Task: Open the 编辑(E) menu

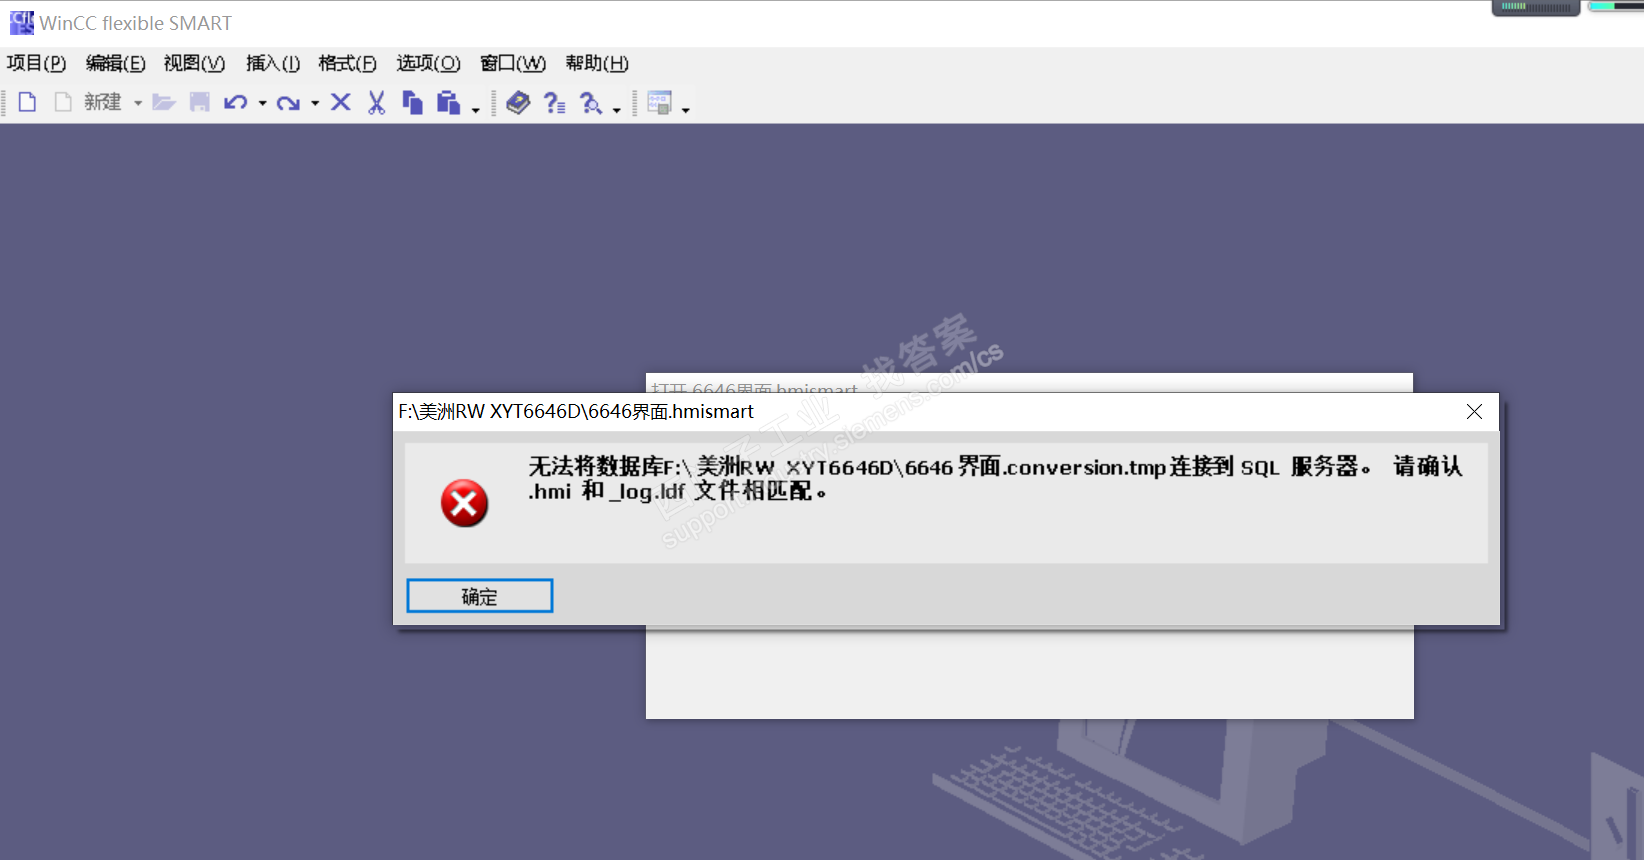Action: 116,64
